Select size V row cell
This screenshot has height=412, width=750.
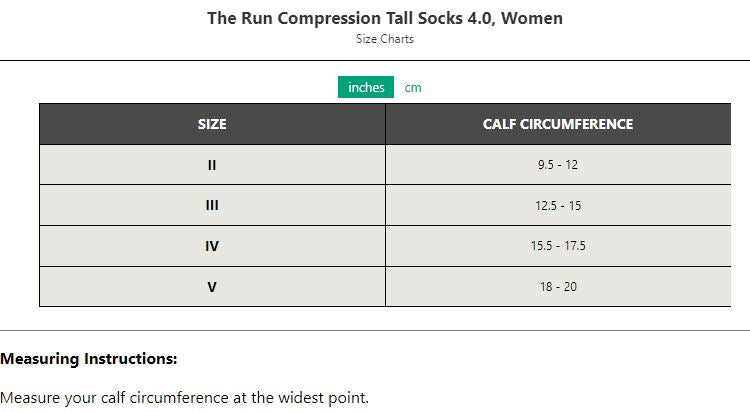click(x=212, y=286)
